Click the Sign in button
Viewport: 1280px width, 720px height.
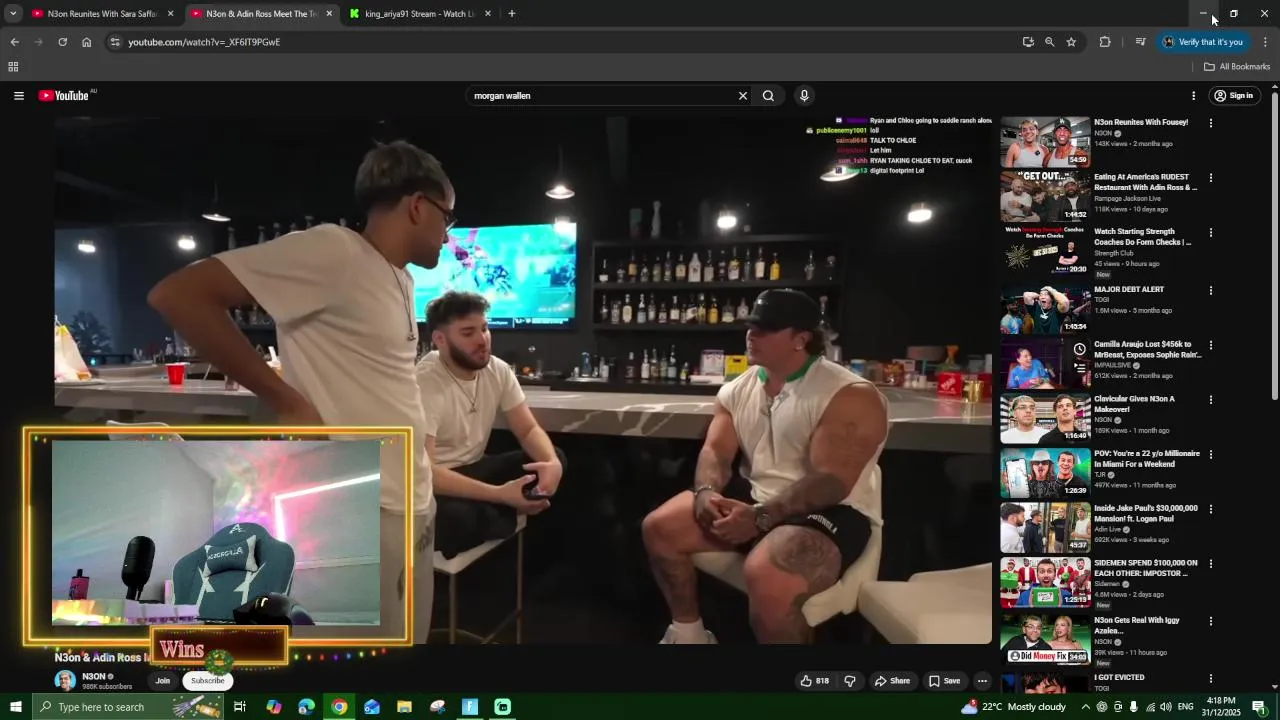click(1234, 96)
